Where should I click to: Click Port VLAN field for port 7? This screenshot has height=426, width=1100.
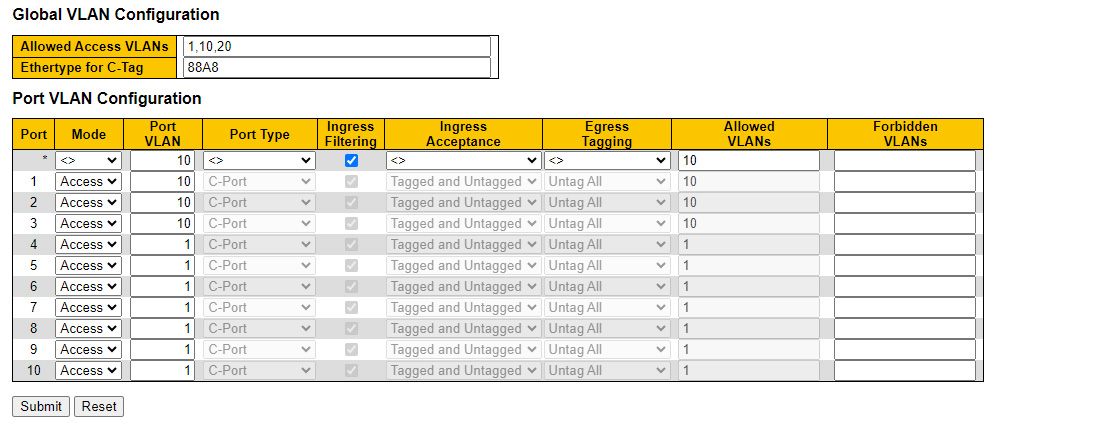[x=162, y=307]
